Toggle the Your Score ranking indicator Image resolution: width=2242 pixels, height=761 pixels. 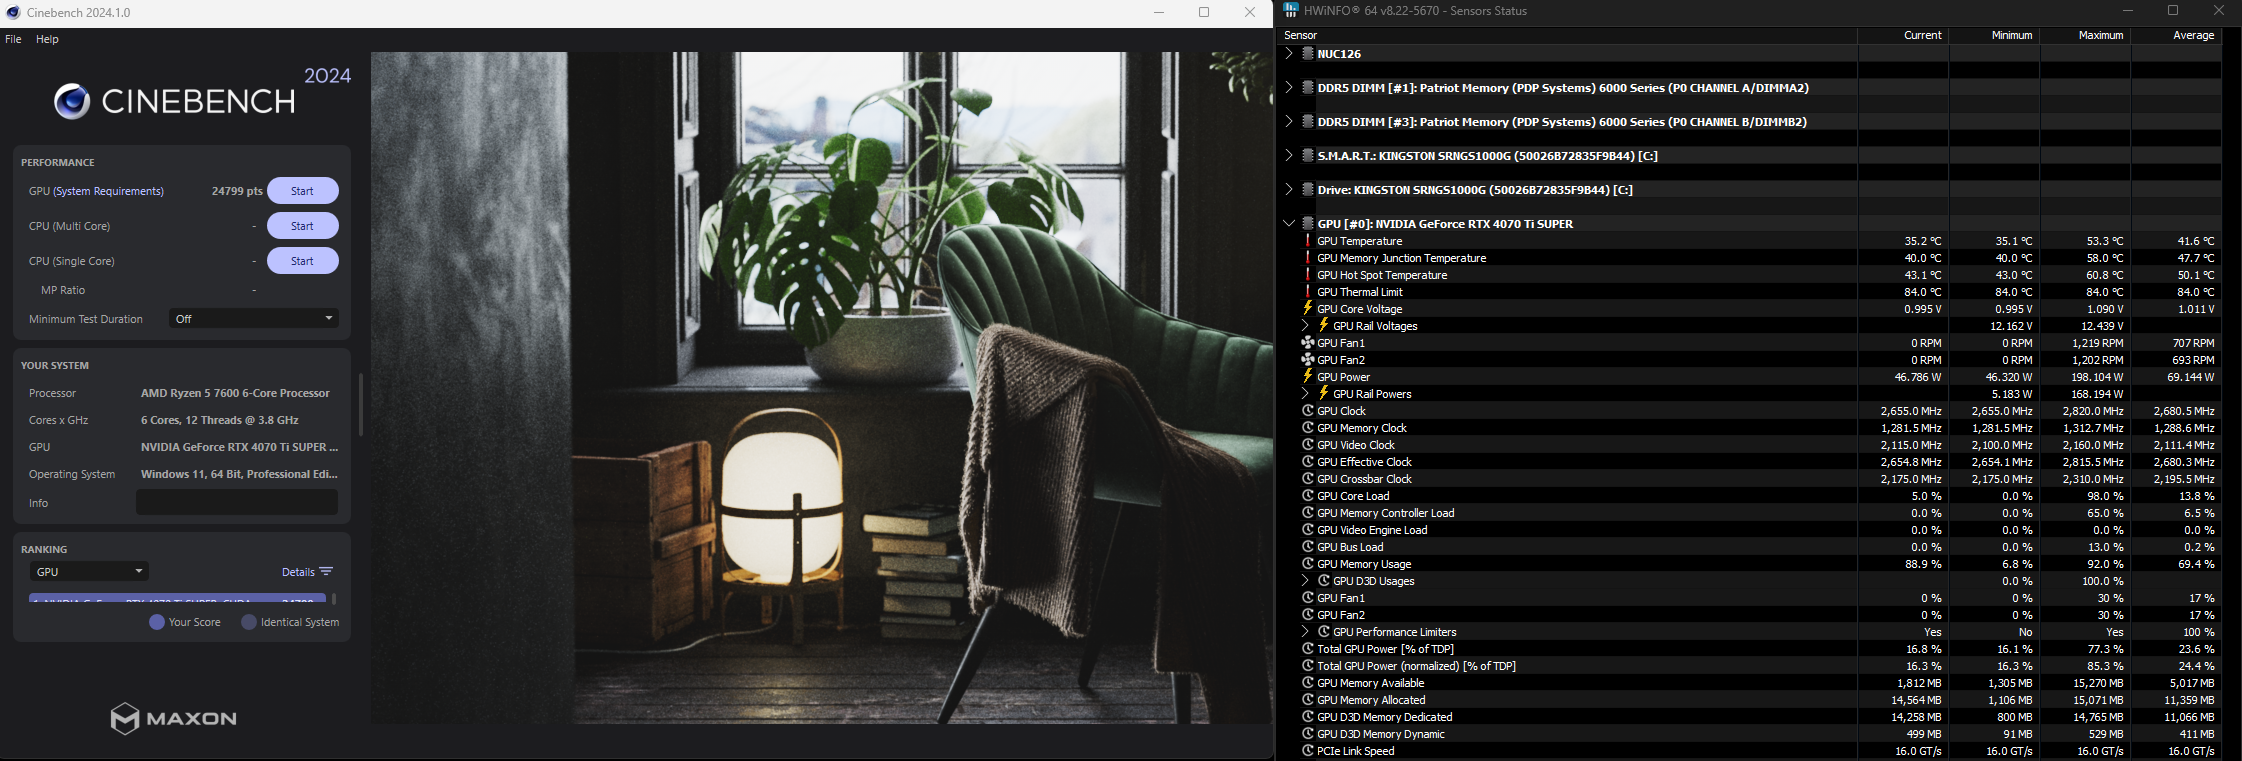pos(157,622)
